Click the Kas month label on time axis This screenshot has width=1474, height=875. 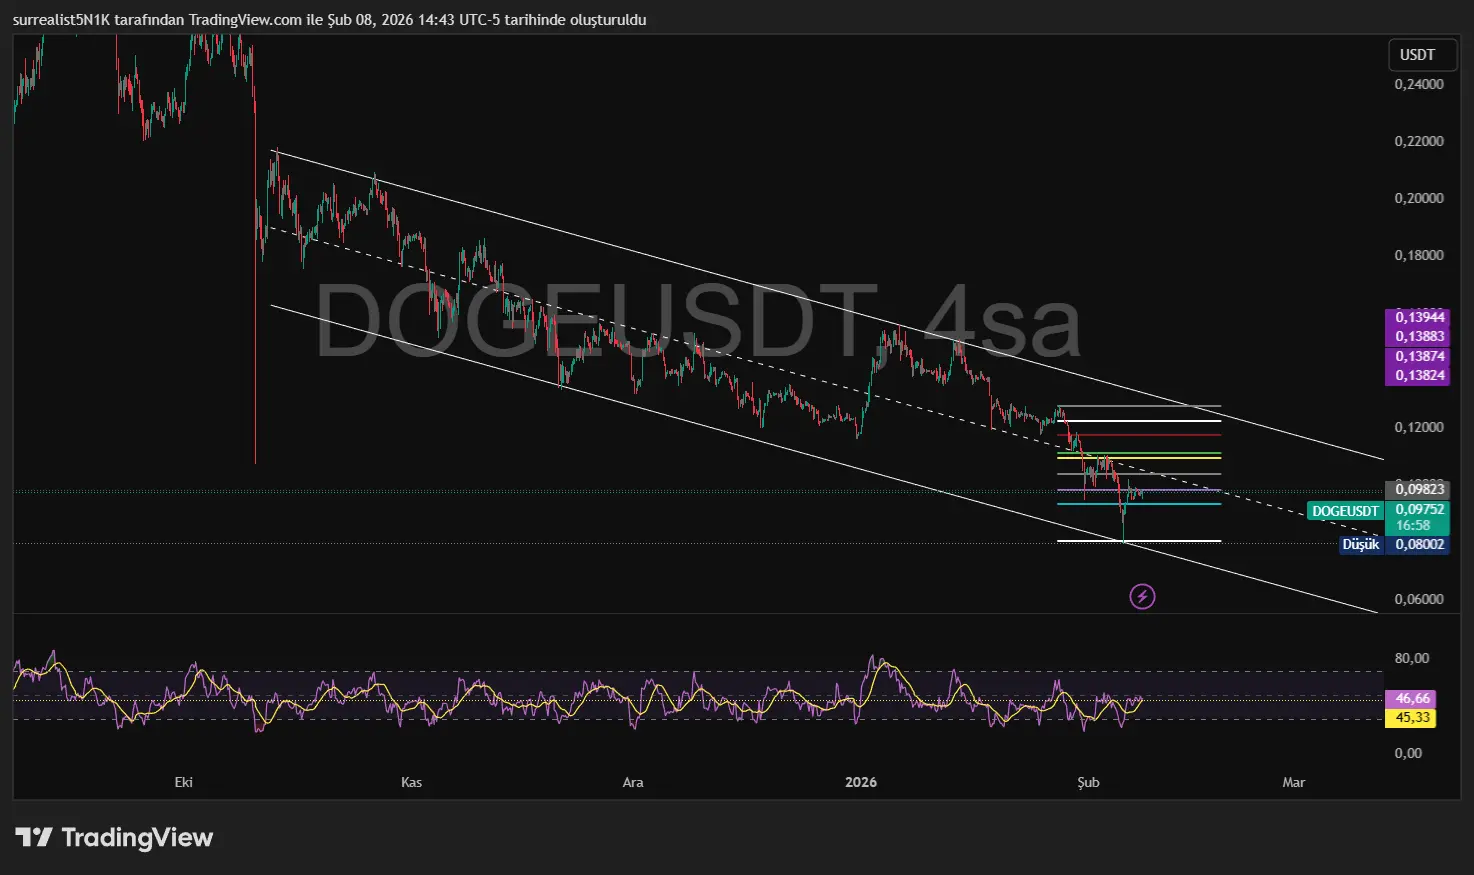pos(411,782)
